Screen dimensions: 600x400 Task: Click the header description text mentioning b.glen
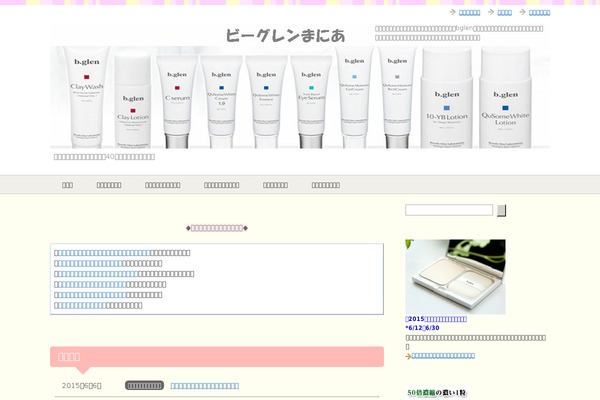tap(459, 33)
